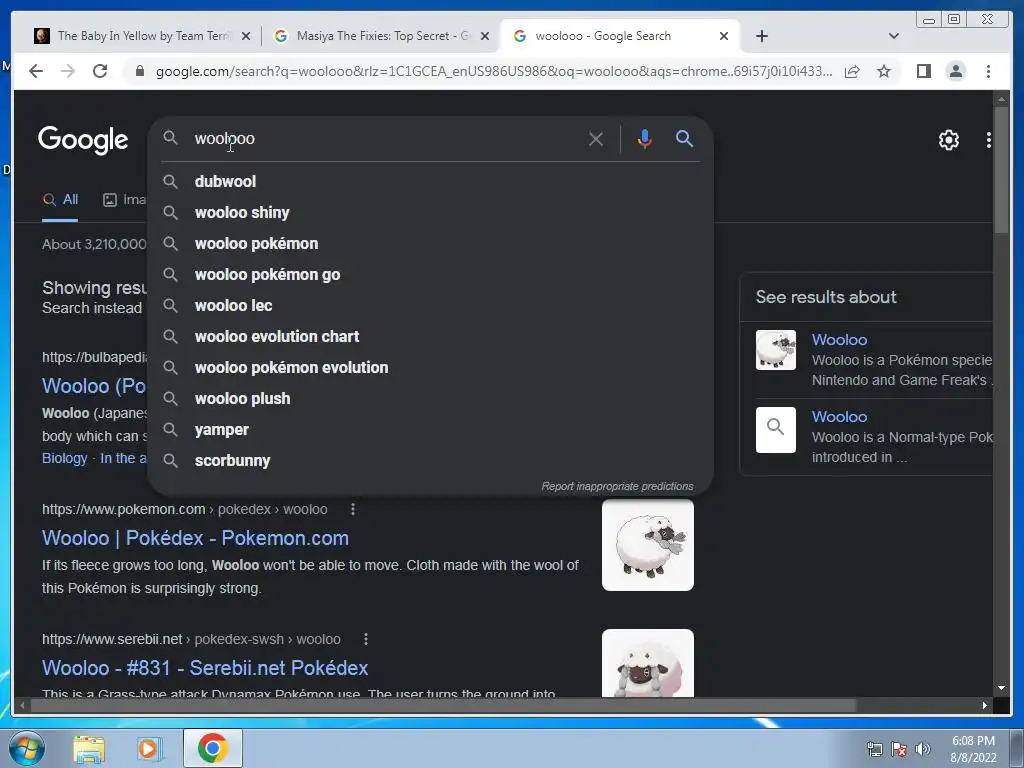Open the Action Center flag tray icon

pyautogui.click(x=899, y=749)
